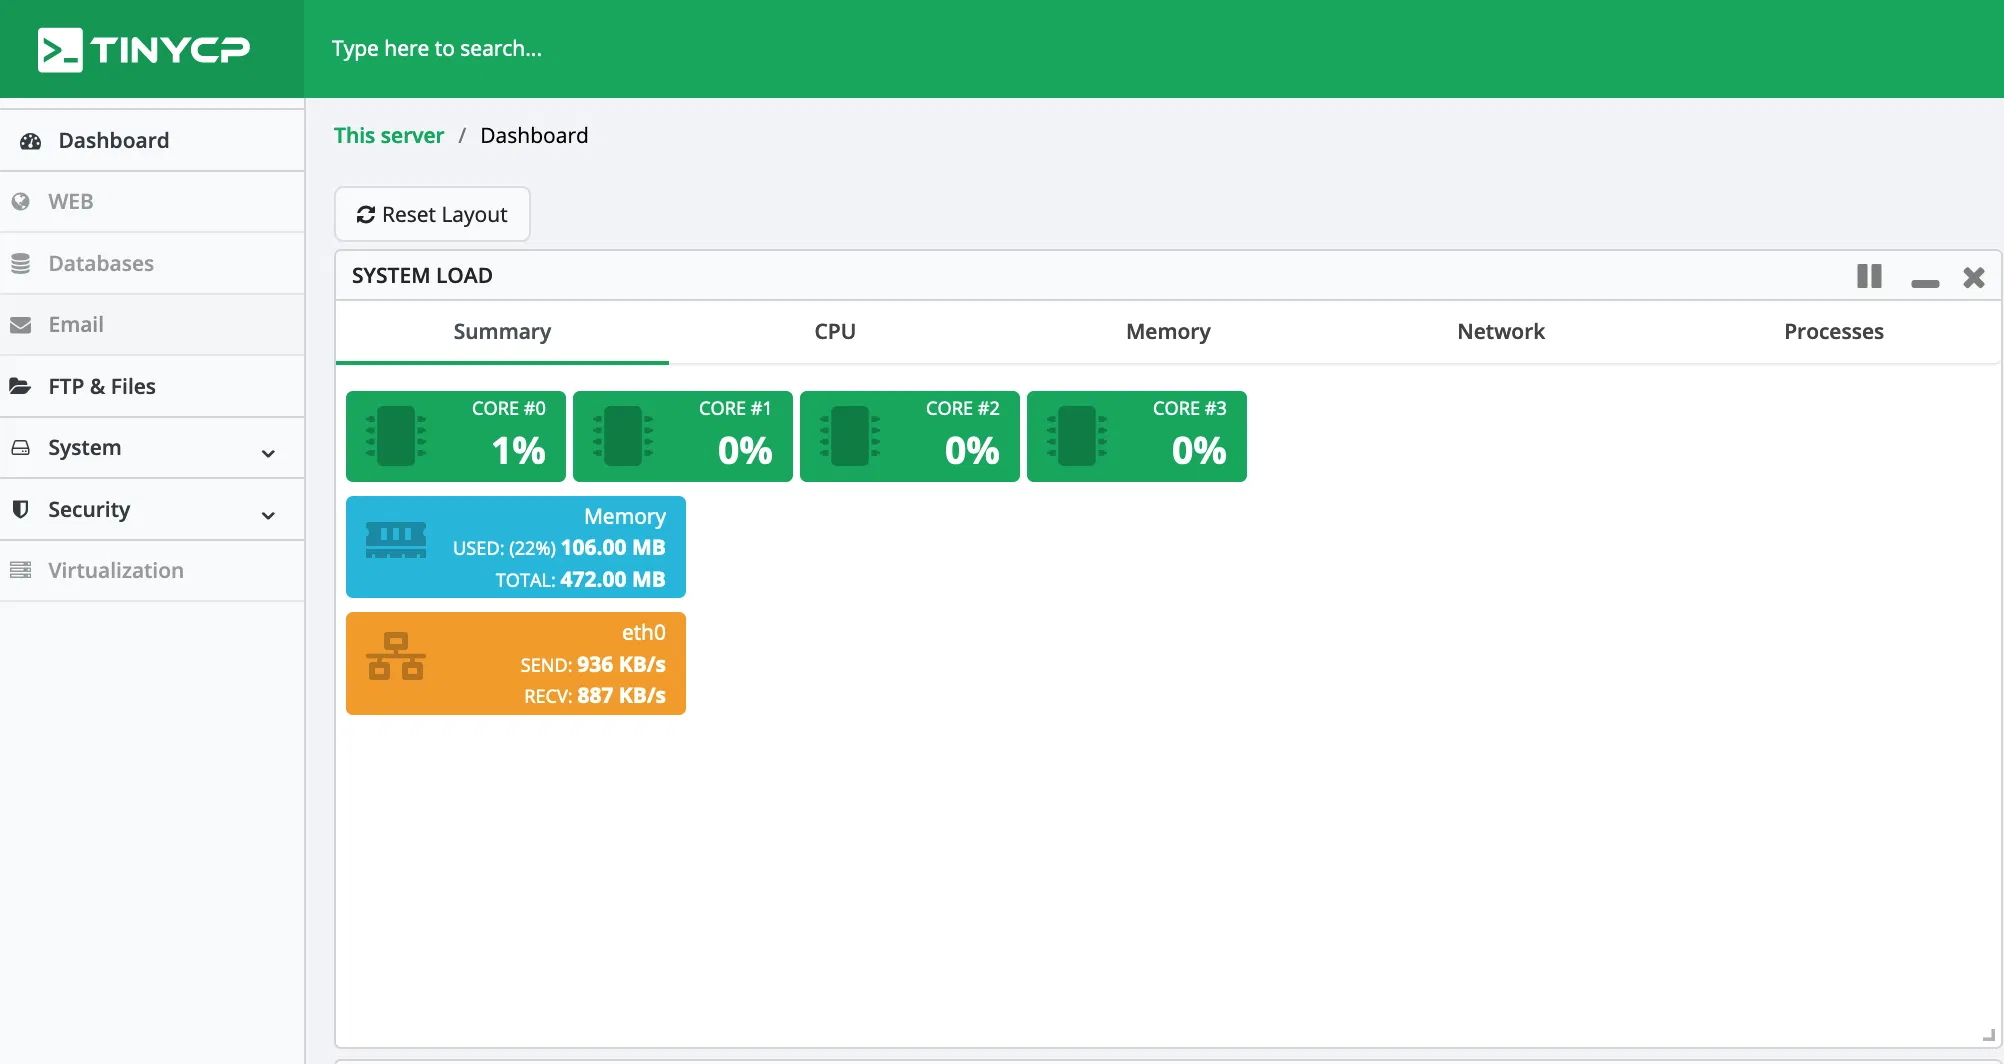The width and height of the screenshot is (2004, 1064).
Task: Open the Email sidebar item
Action: (152, 325)
